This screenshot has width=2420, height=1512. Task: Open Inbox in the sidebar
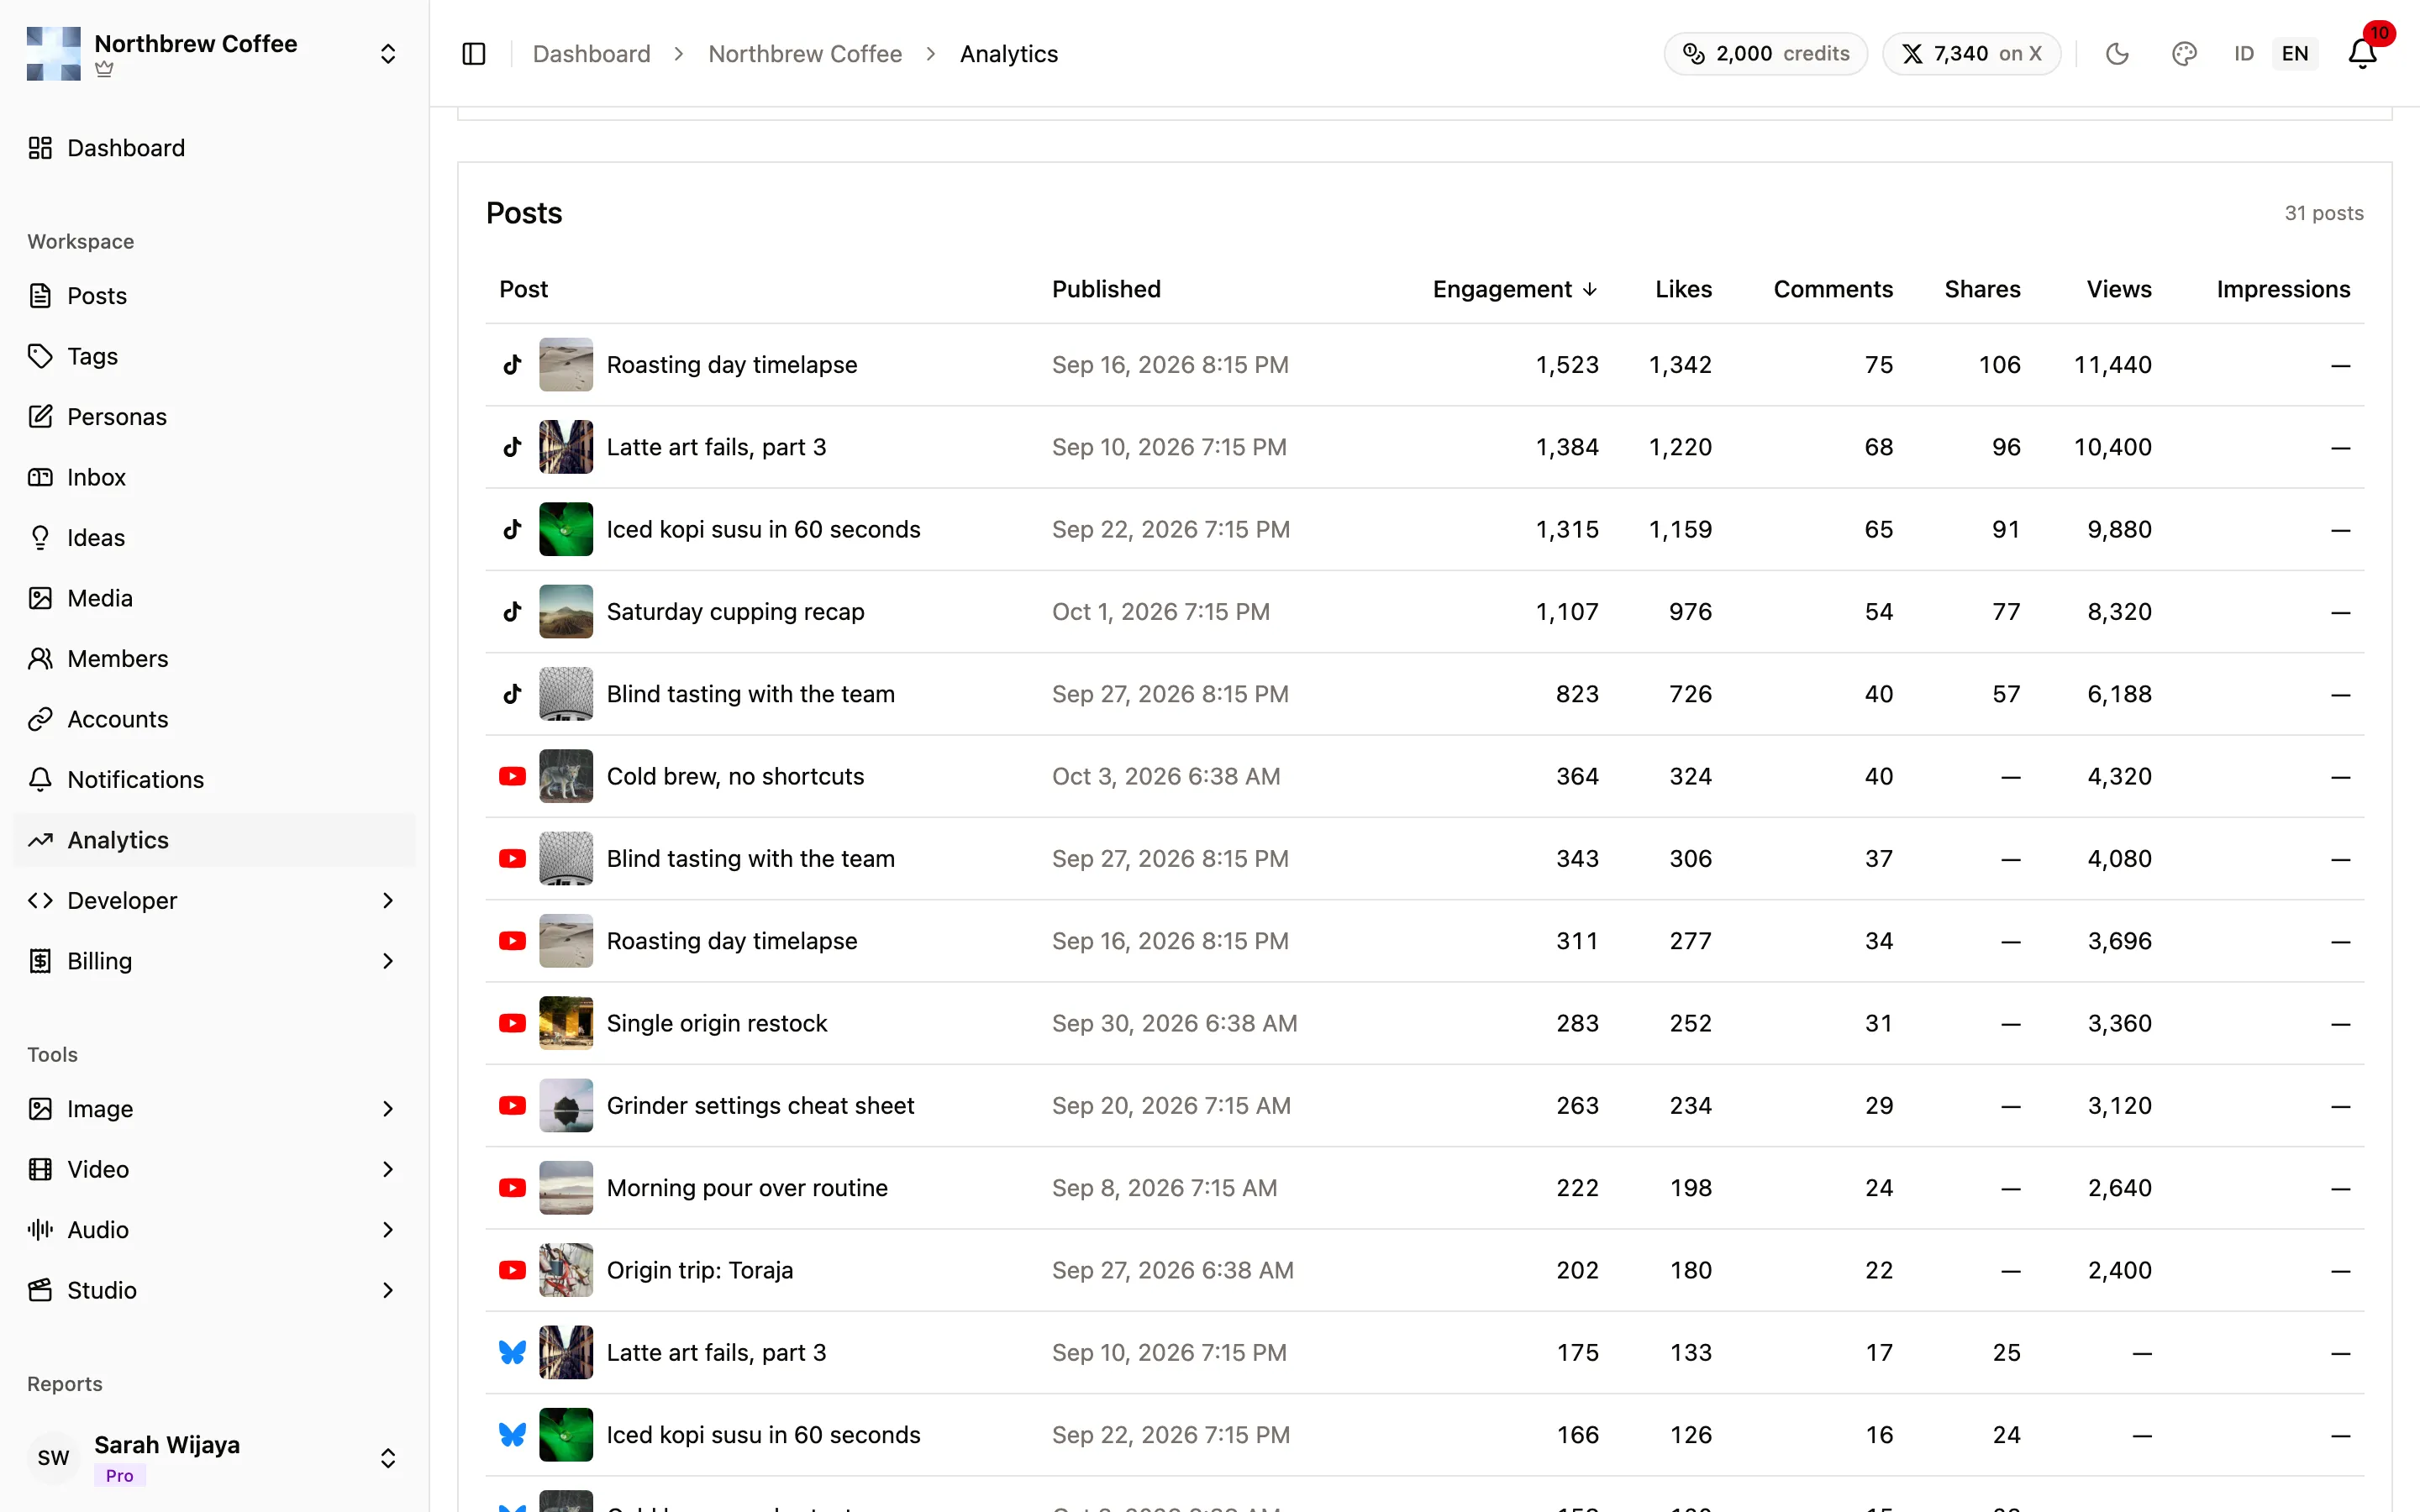click(213, 477)
